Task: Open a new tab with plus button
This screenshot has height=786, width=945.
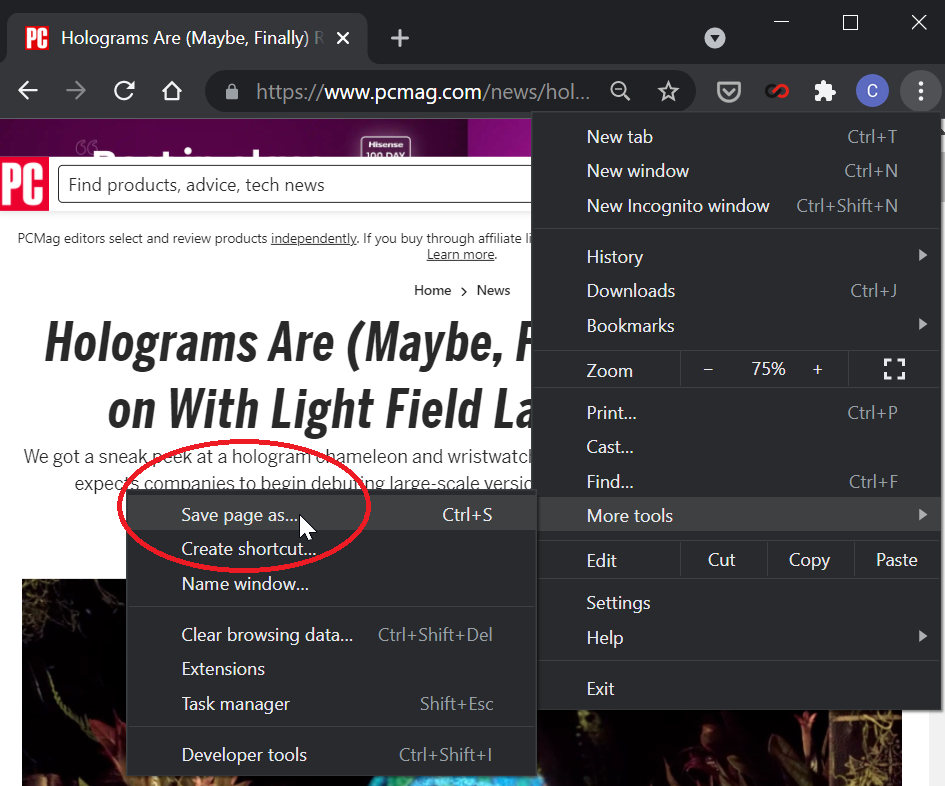Action: coord(400,38)
